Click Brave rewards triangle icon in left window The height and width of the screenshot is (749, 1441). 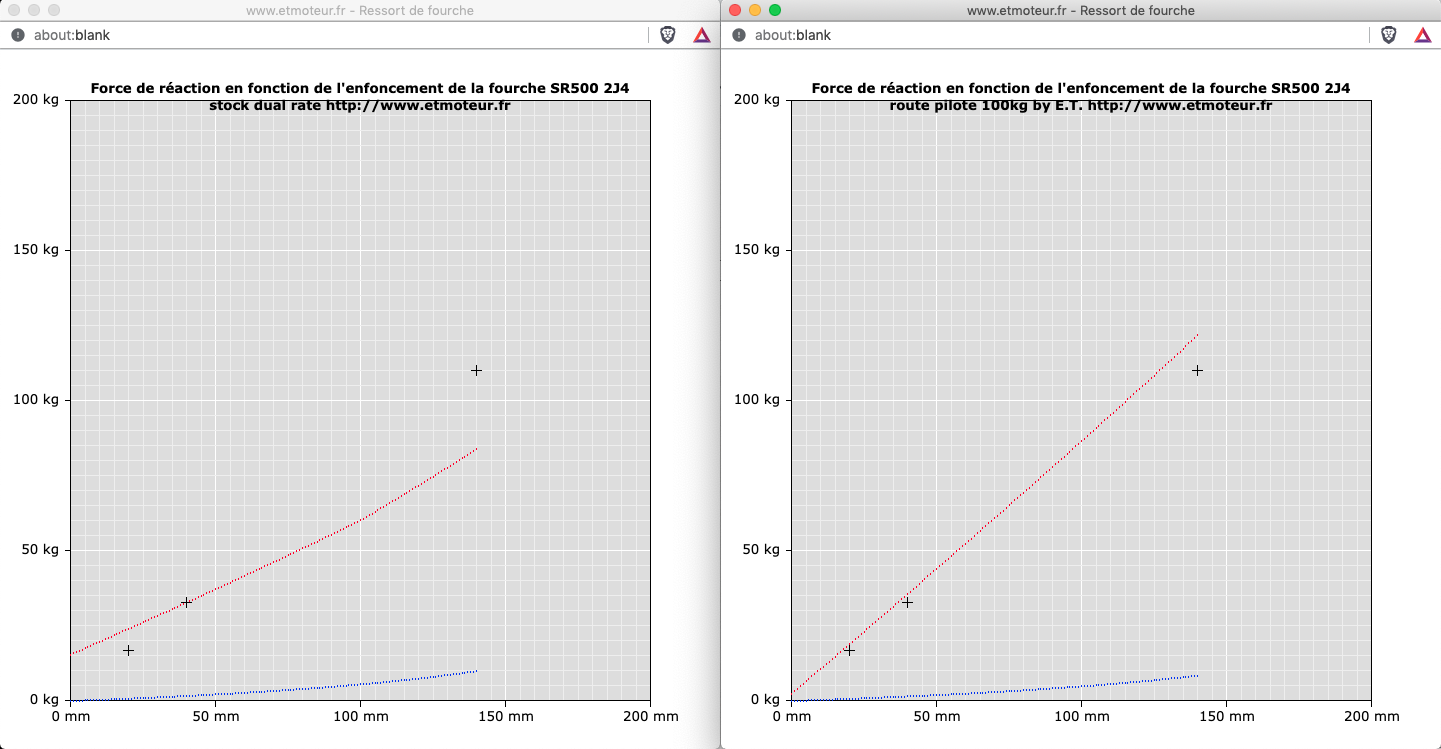[702, 35]
